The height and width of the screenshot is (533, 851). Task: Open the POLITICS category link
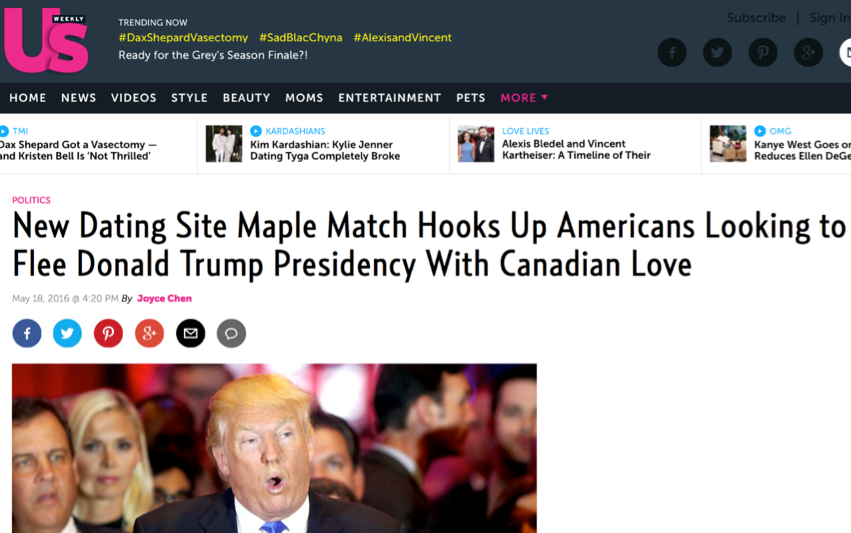(x=31, y=200)
